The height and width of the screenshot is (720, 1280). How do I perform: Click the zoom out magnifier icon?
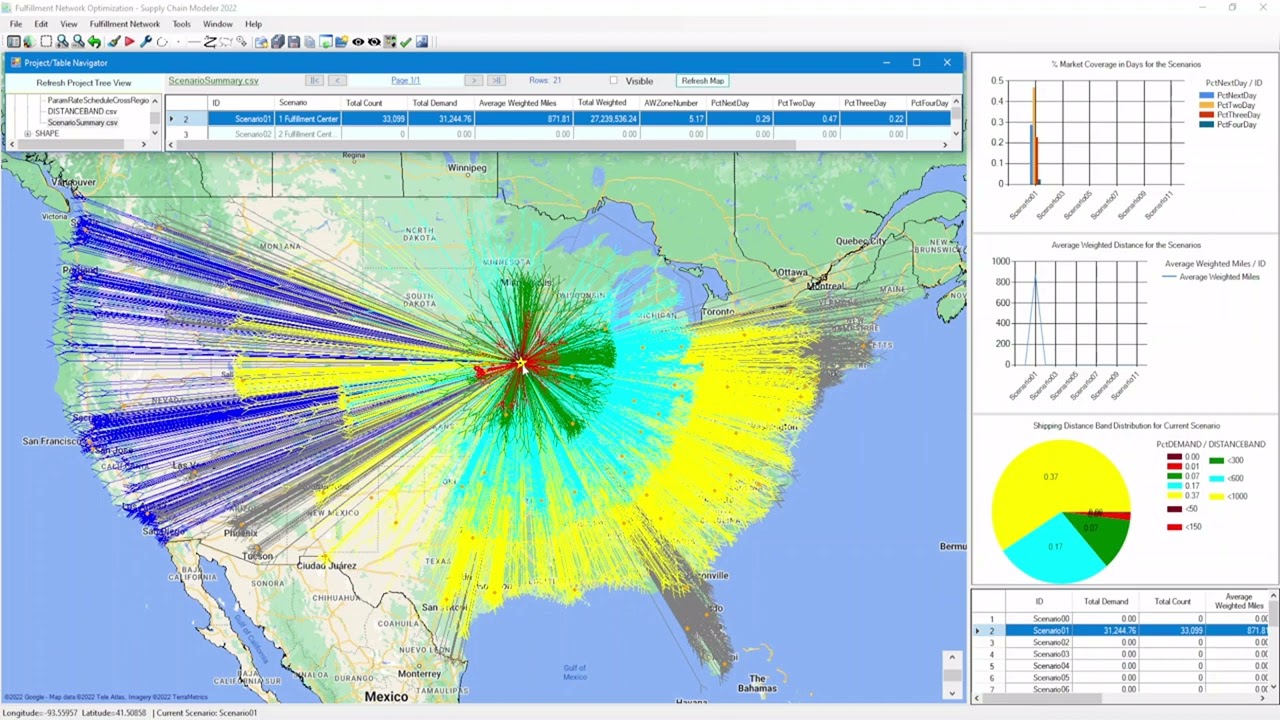coord(78,42)
